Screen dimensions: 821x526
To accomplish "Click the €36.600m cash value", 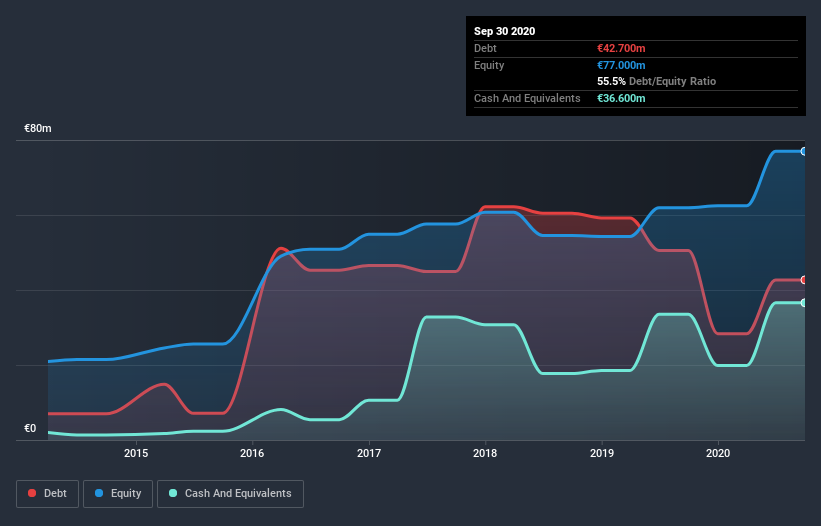I will point(621,98).
